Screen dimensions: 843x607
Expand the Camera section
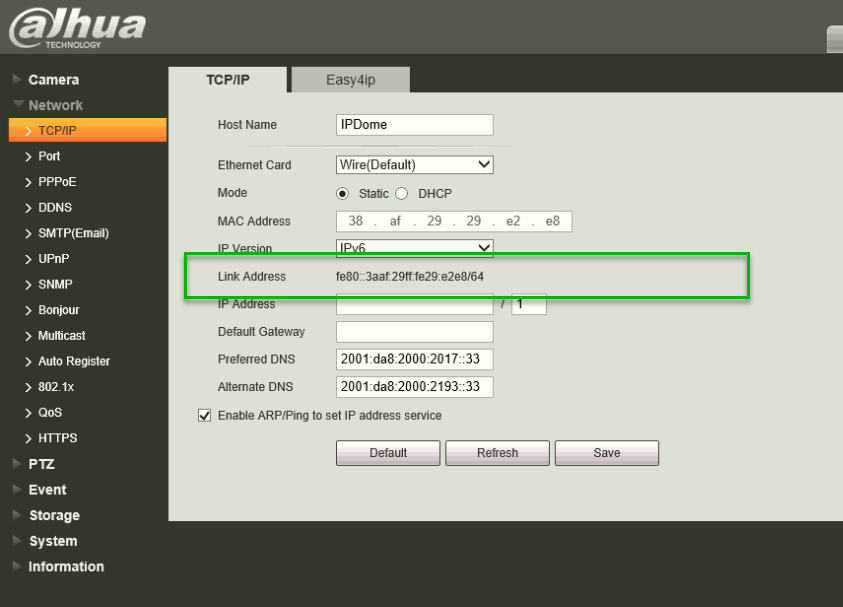[53, 80]
